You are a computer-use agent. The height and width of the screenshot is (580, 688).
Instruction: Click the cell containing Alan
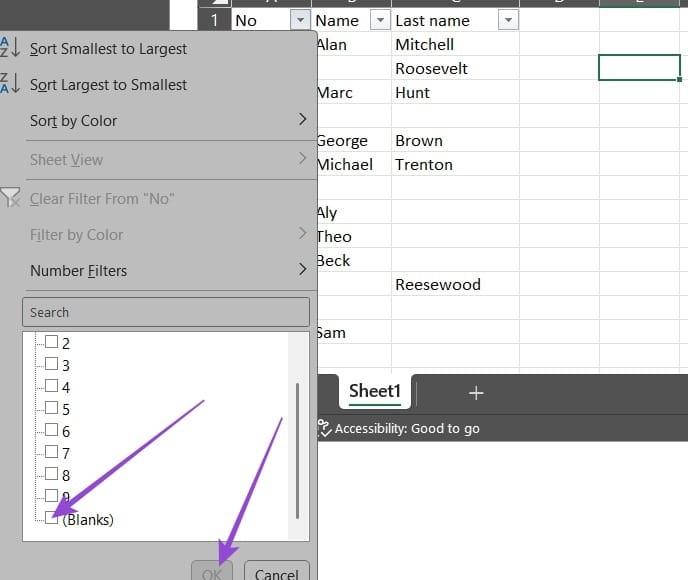(354, 44)
